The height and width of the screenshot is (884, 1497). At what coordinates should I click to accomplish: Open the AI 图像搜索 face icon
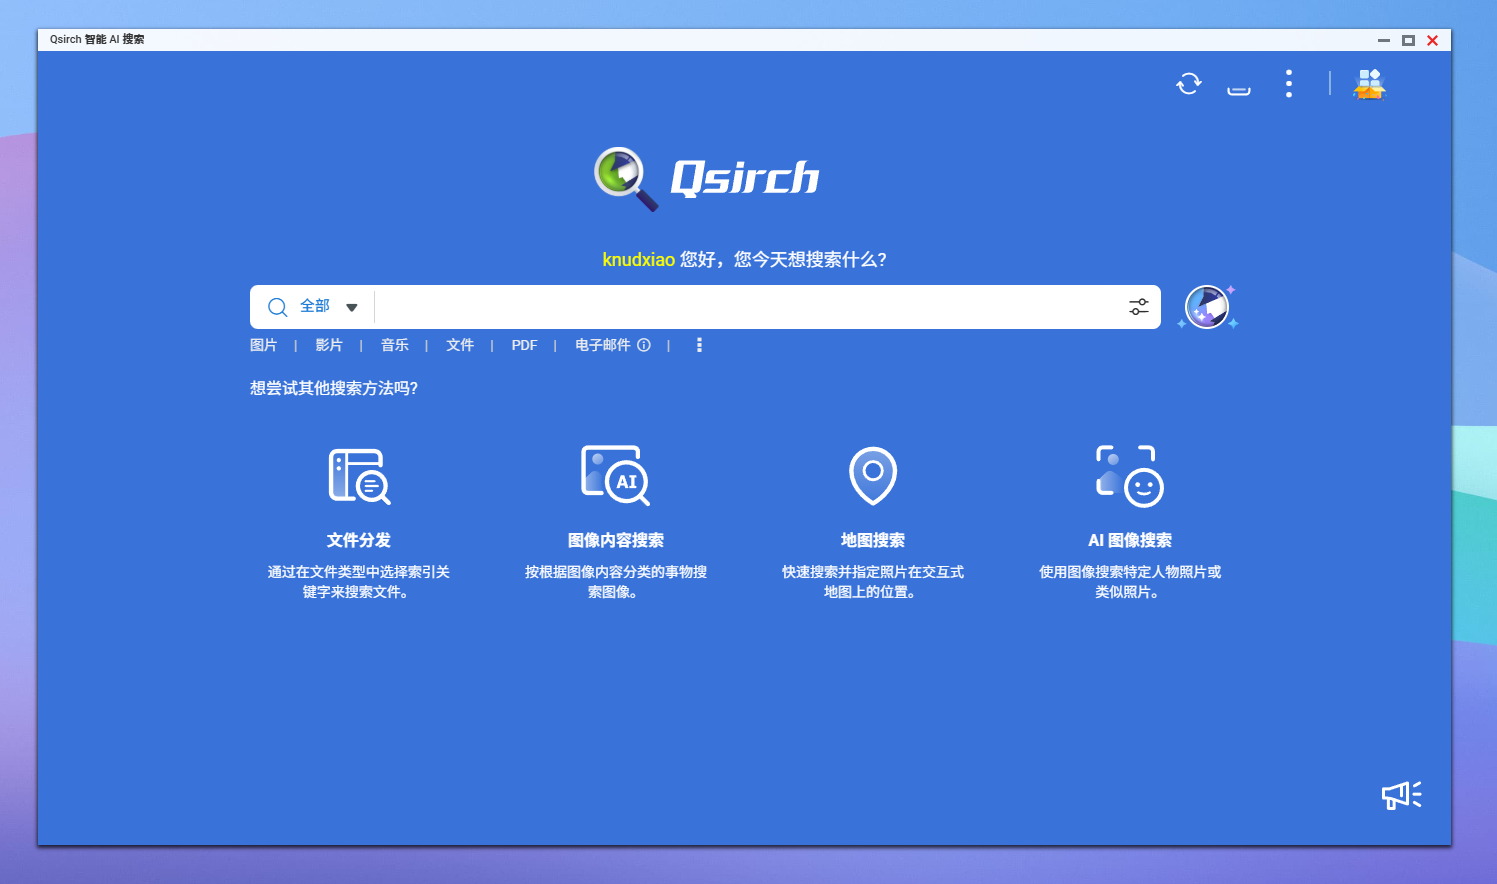click(x=1130, y=476)
